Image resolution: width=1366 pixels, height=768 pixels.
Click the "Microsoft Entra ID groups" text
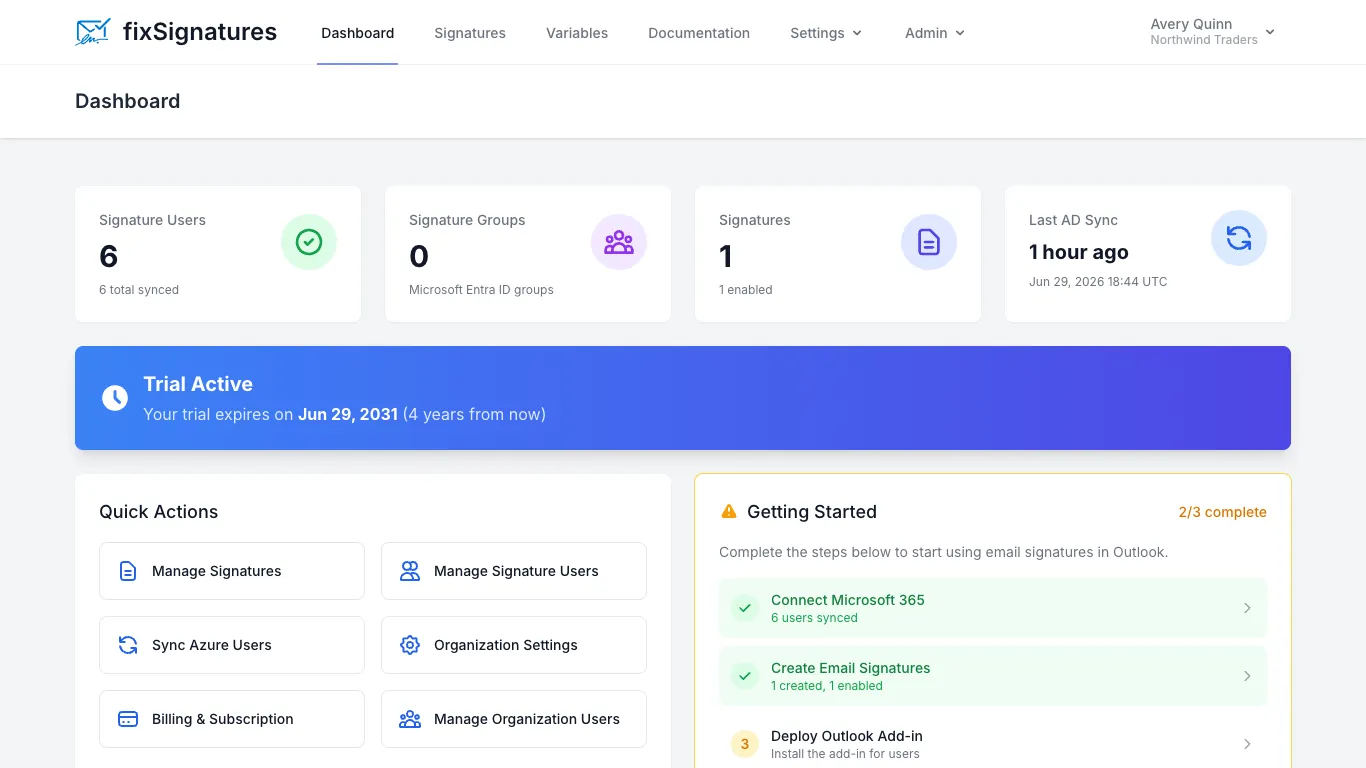point(481,290)
